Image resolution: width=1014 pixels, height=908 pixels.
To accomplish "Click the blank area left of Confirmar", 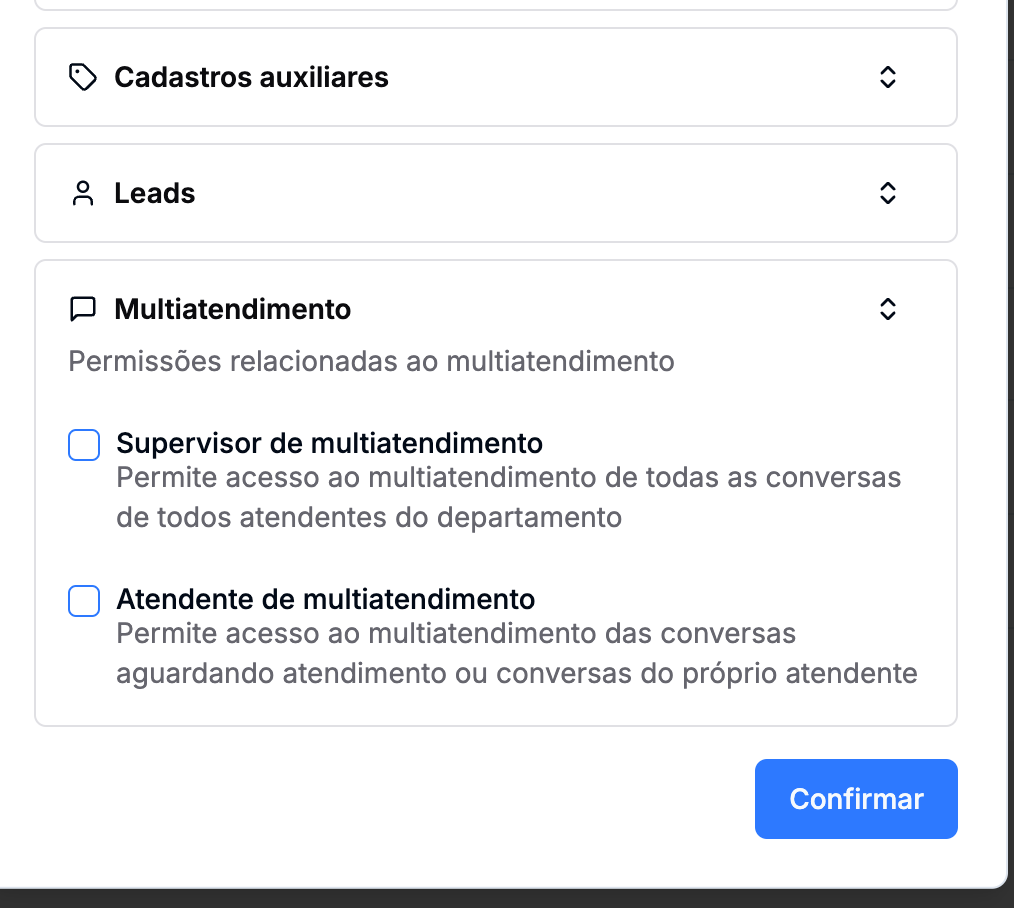I will tap(400, 799).
